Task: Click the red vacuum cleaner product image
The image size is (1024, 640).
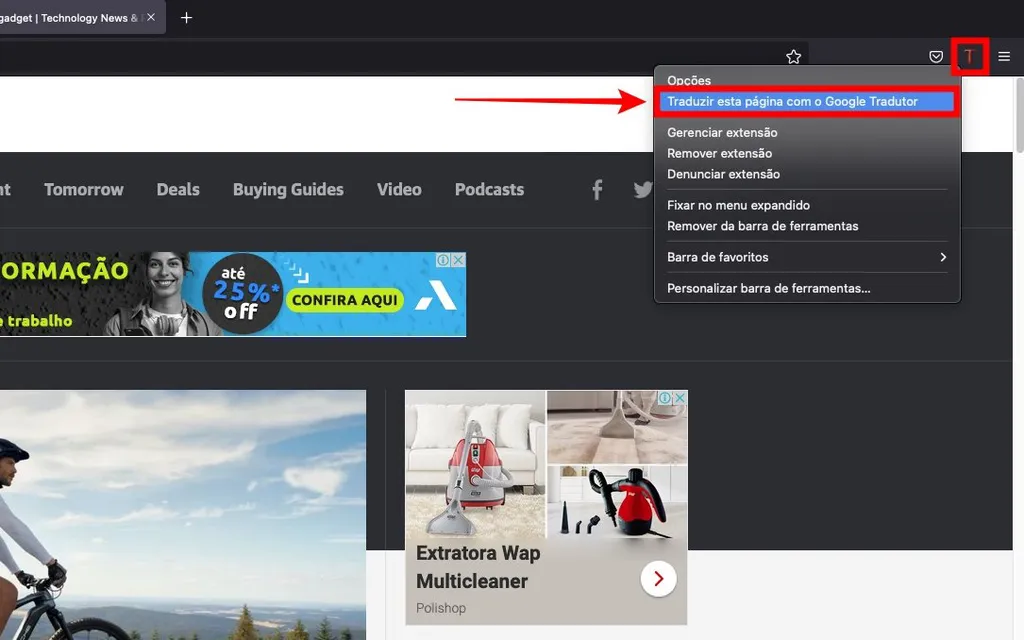Action: [475, 464]
